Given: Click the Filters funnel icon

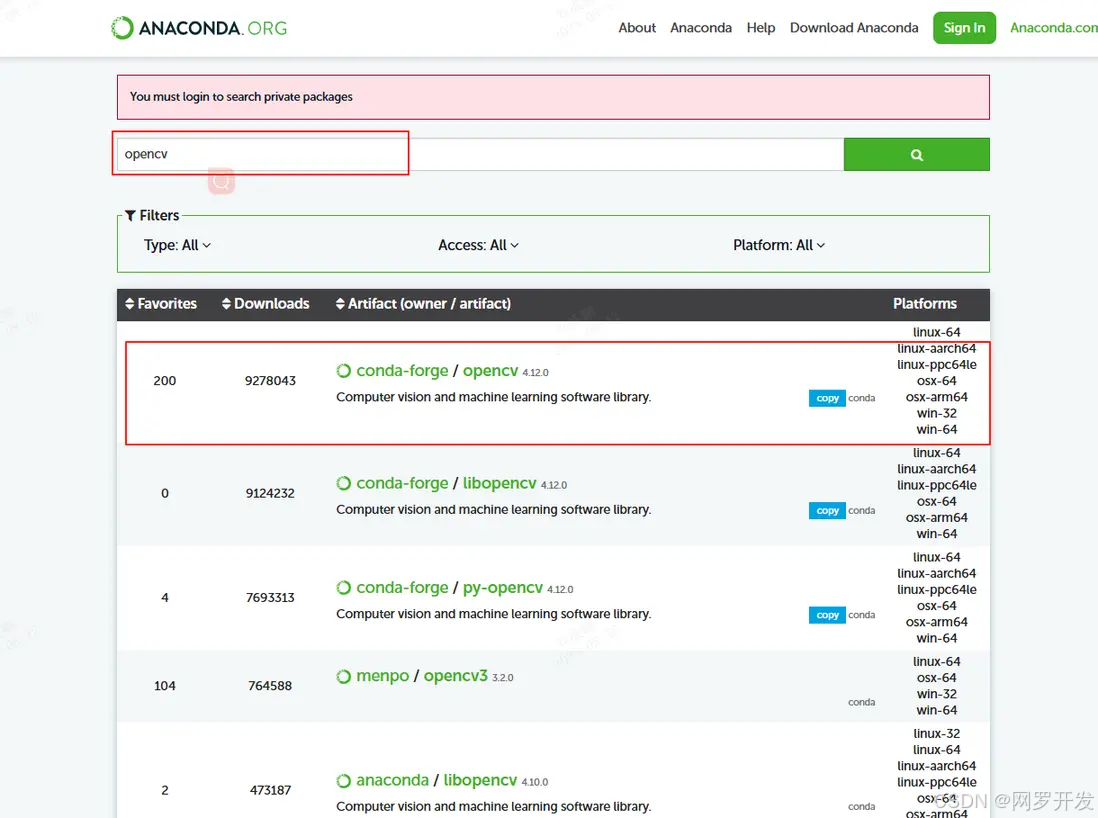Looking at the screenshot, I should [x=130, y=215].
